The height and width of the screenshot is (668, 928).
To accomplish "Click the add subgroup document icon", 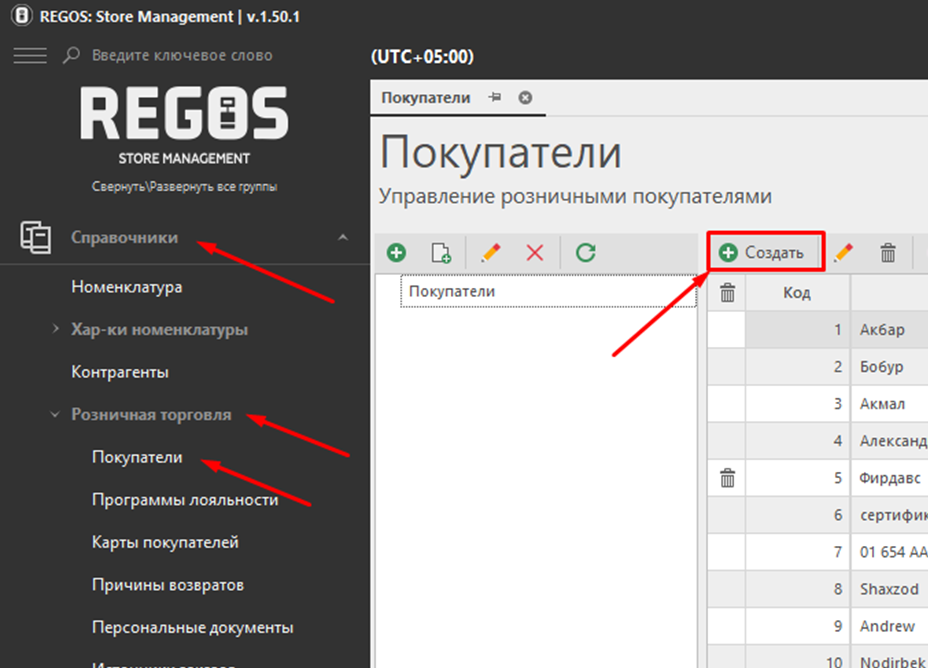I will [x=441, y=253].
